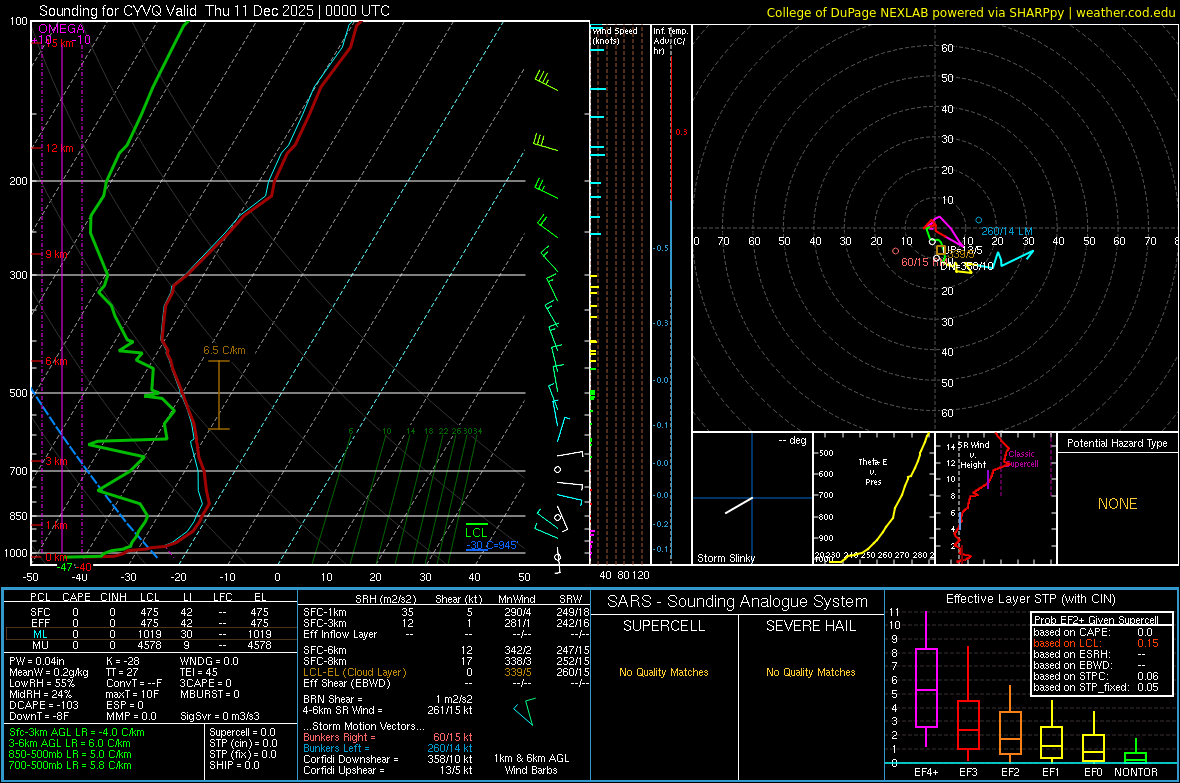Click the based on STPC probability row
This screenshot has width=1180, height=783.
(x=1096, y=676)
